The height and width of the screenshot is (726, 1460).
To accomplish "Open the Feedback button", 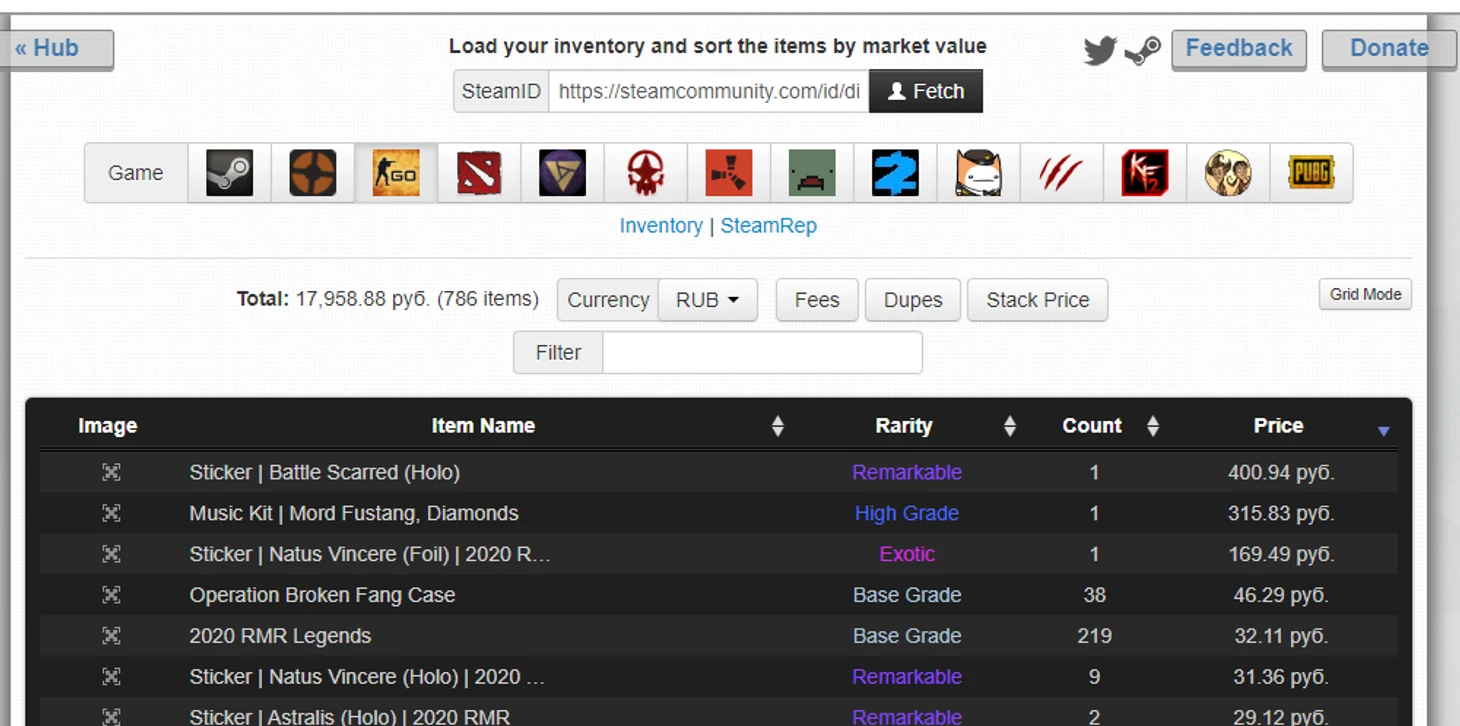I will pos(1239,48).
